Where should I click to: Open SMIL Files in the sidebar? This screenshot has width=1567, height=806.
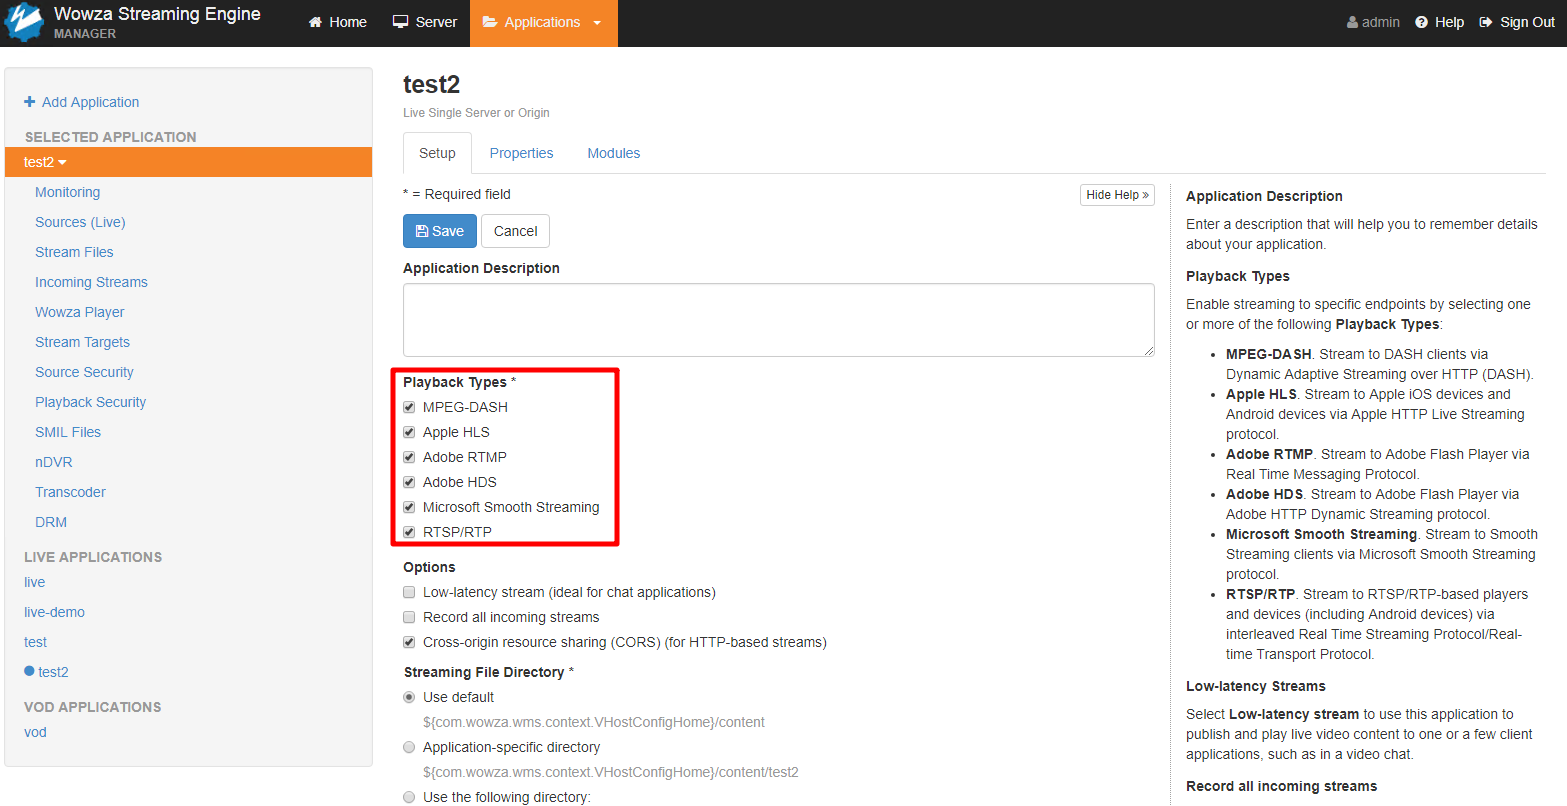pos(68,432)
